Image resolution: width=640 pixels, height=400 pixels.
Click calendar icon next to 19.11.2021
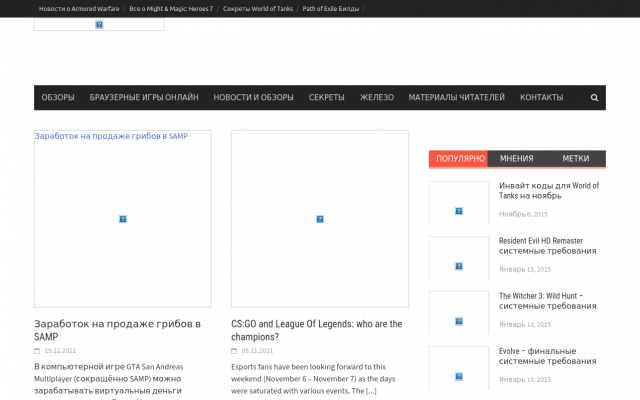[x=37, y=351]
